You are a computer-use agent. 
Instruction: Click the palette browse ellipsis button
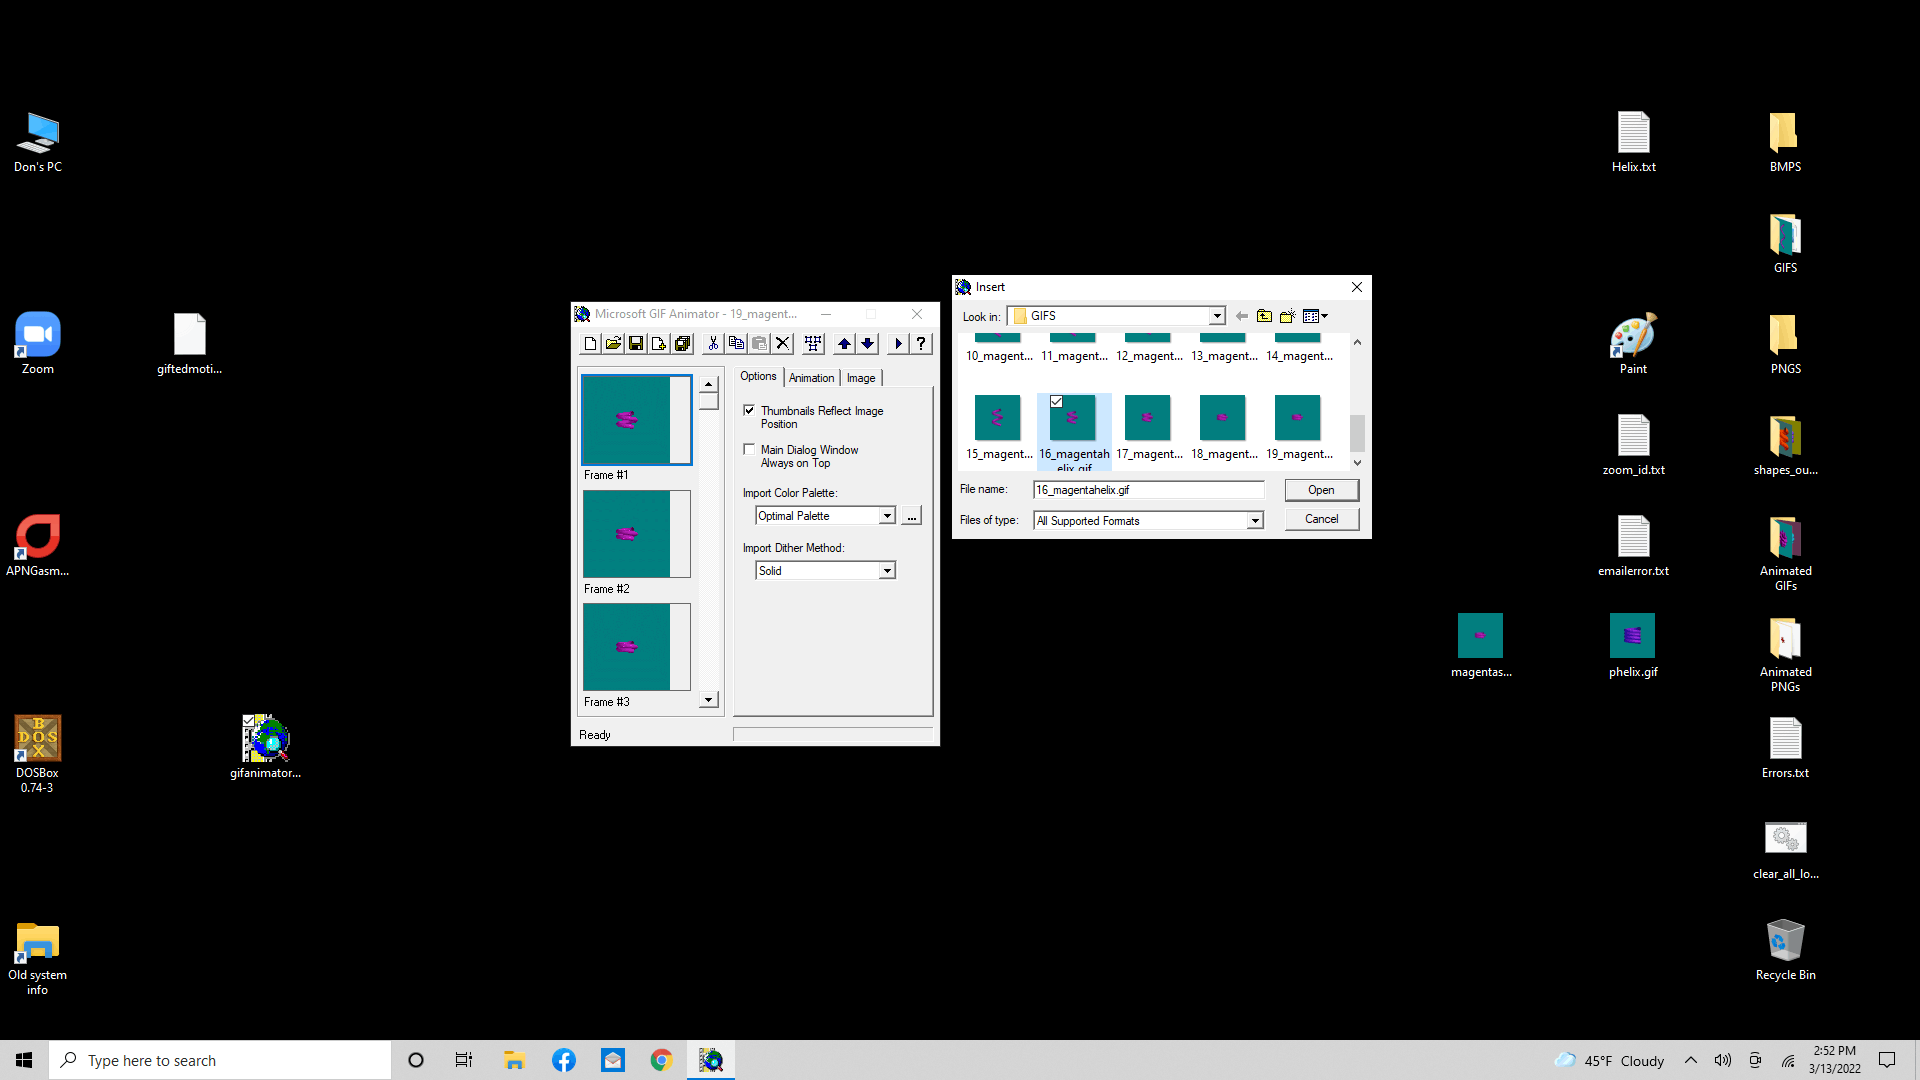(x=912, y=516)
